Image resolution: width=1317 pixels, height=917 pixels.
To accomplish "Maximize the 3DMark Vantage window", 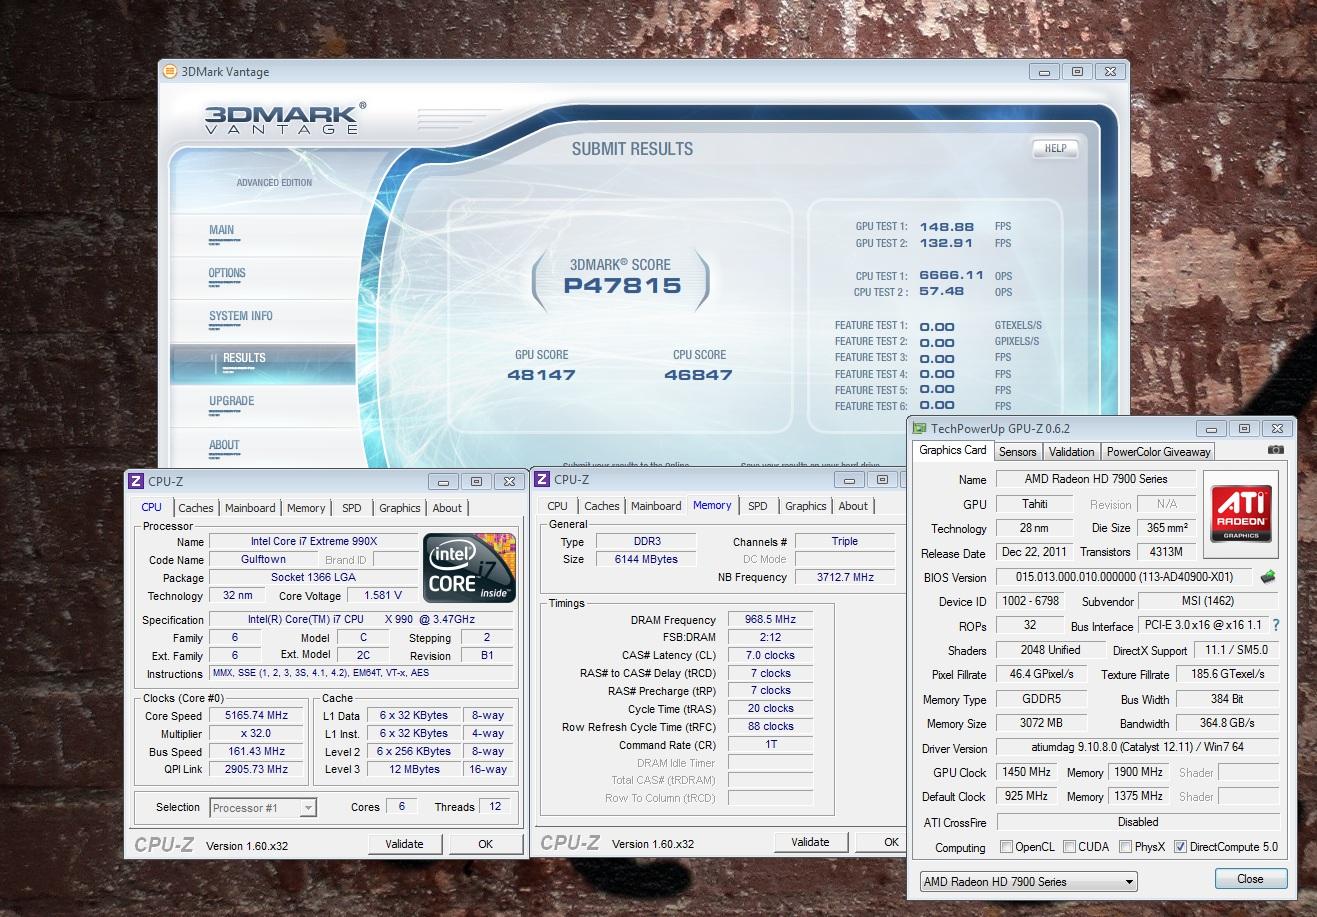I will coord(1077,71).
